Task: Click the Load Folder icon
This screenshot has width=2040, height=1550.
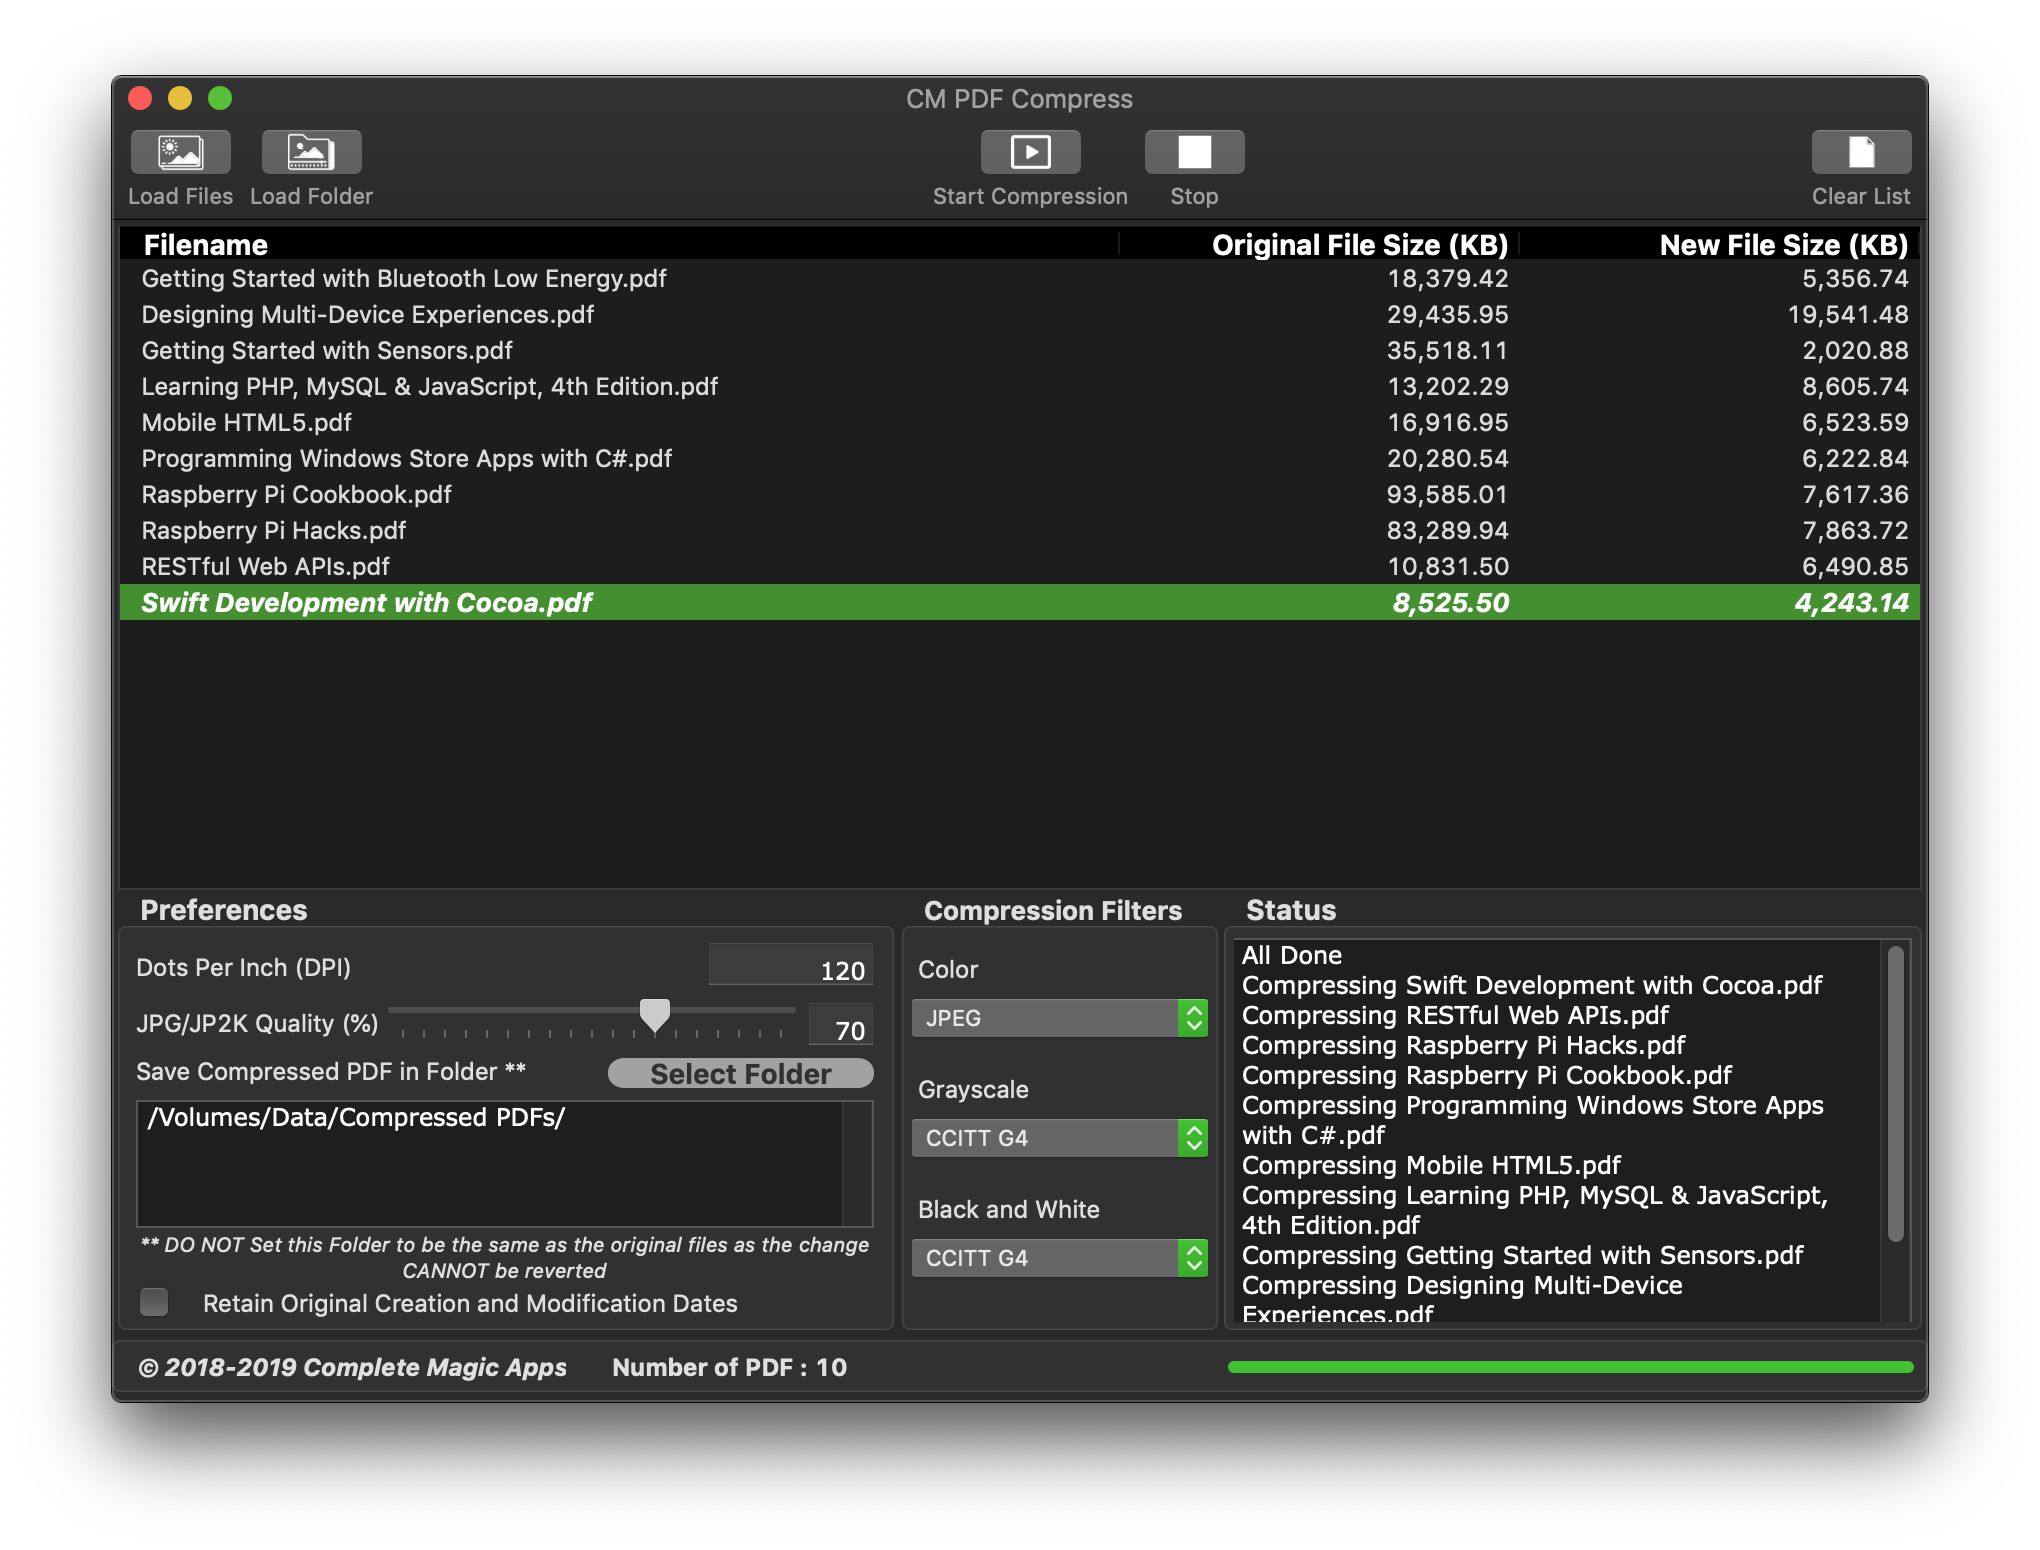Action: 311,152
